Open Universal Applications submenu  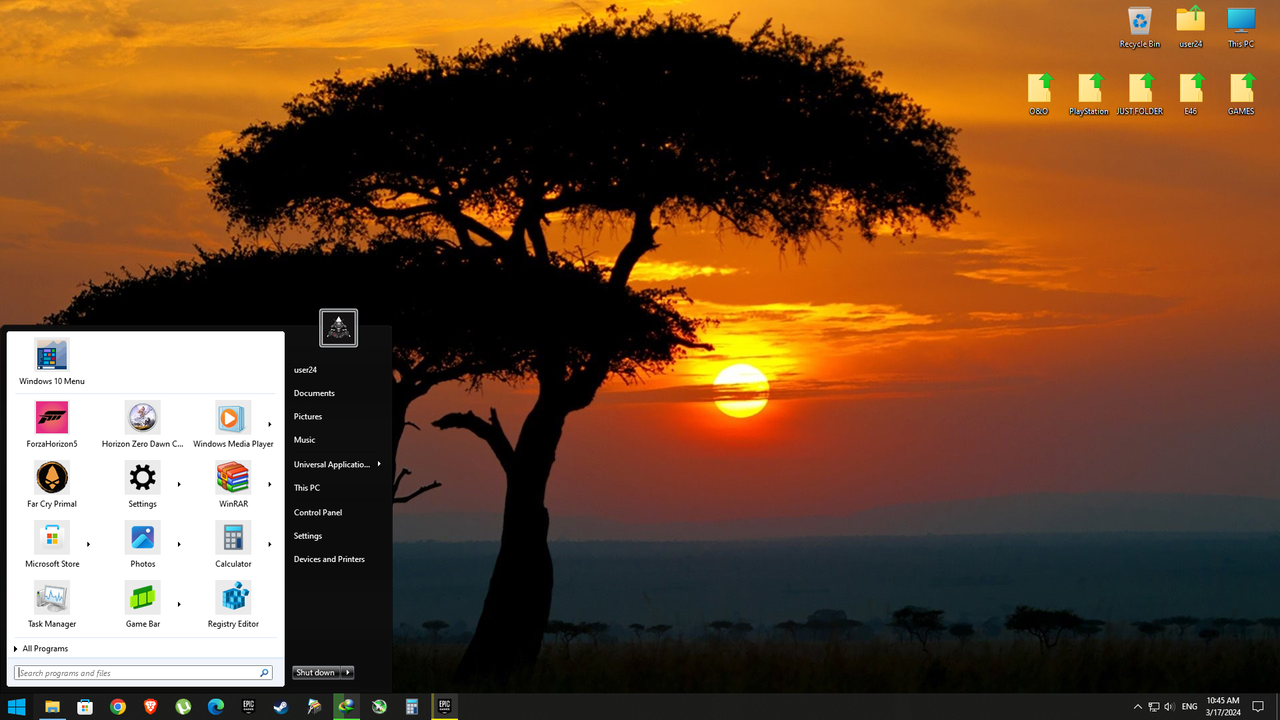[x=337, y=464]
